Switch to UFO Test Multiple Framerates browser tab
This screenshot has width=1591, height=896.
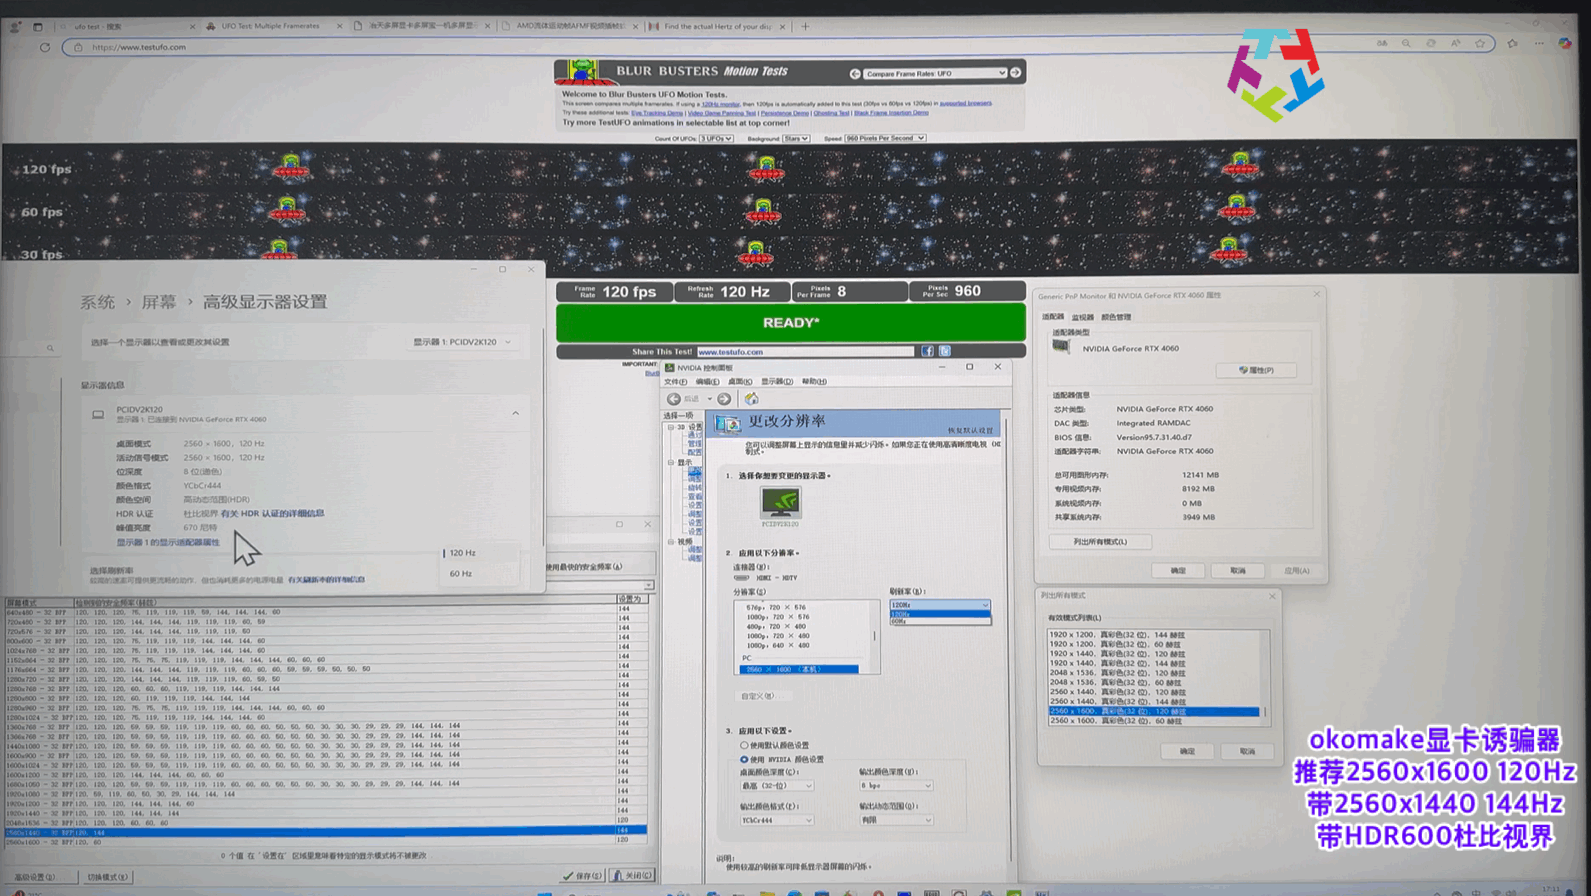(272, 26)
